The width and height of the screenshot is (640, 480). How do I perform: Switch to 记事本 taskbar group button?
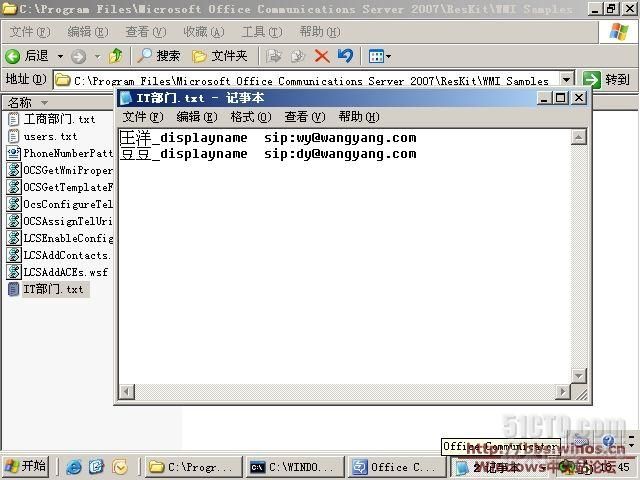500,467
